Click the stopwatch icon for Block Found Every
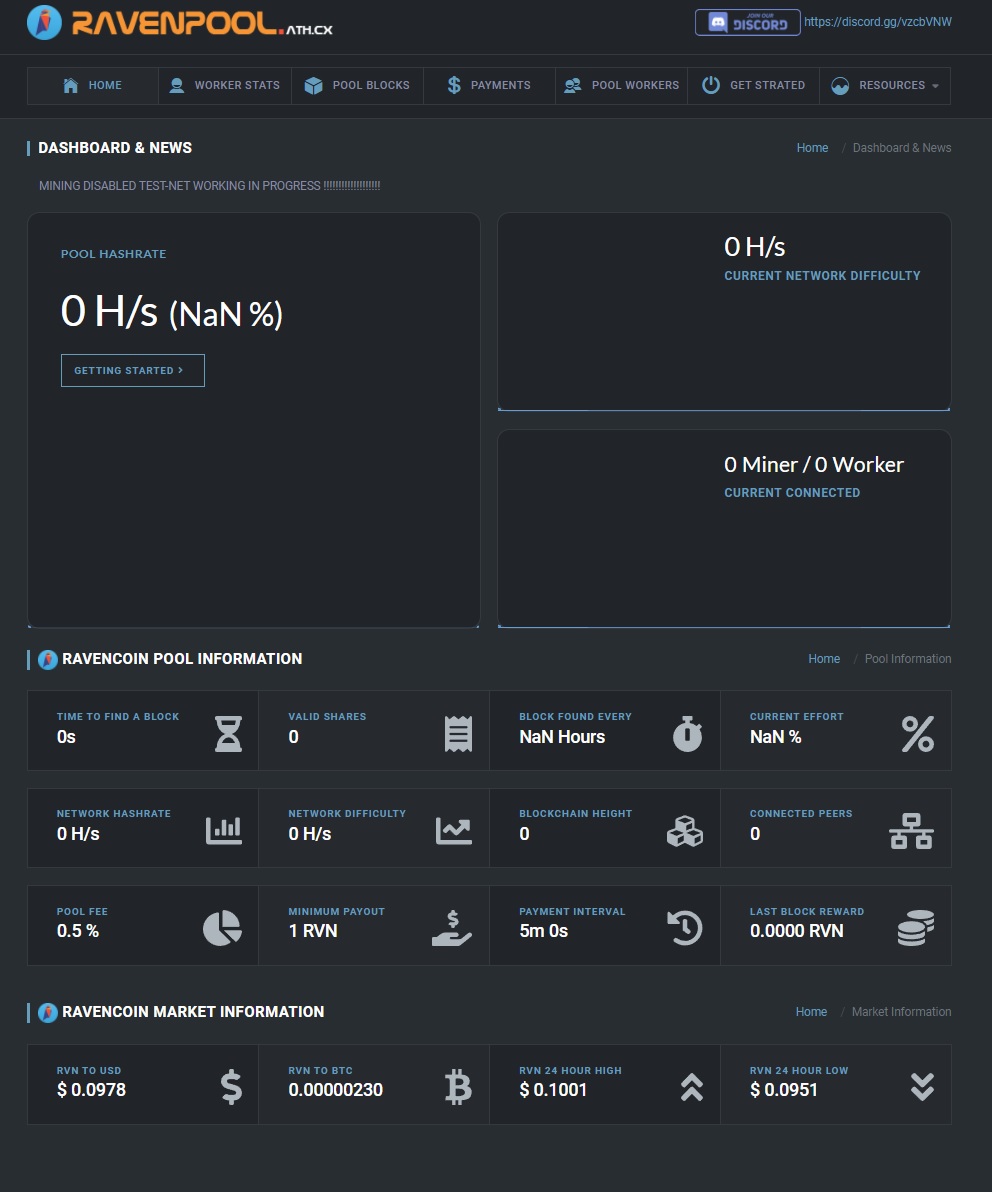Image resolution: width=992 pixels, height=1192 pixels. pos(687,734)
